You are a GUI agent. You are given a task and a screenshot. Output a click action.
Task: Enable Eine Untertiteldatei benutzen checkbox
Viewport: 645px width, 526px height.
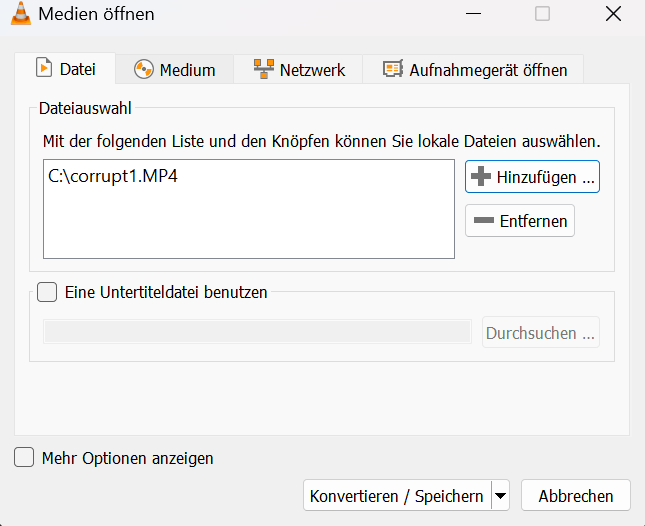47,292
